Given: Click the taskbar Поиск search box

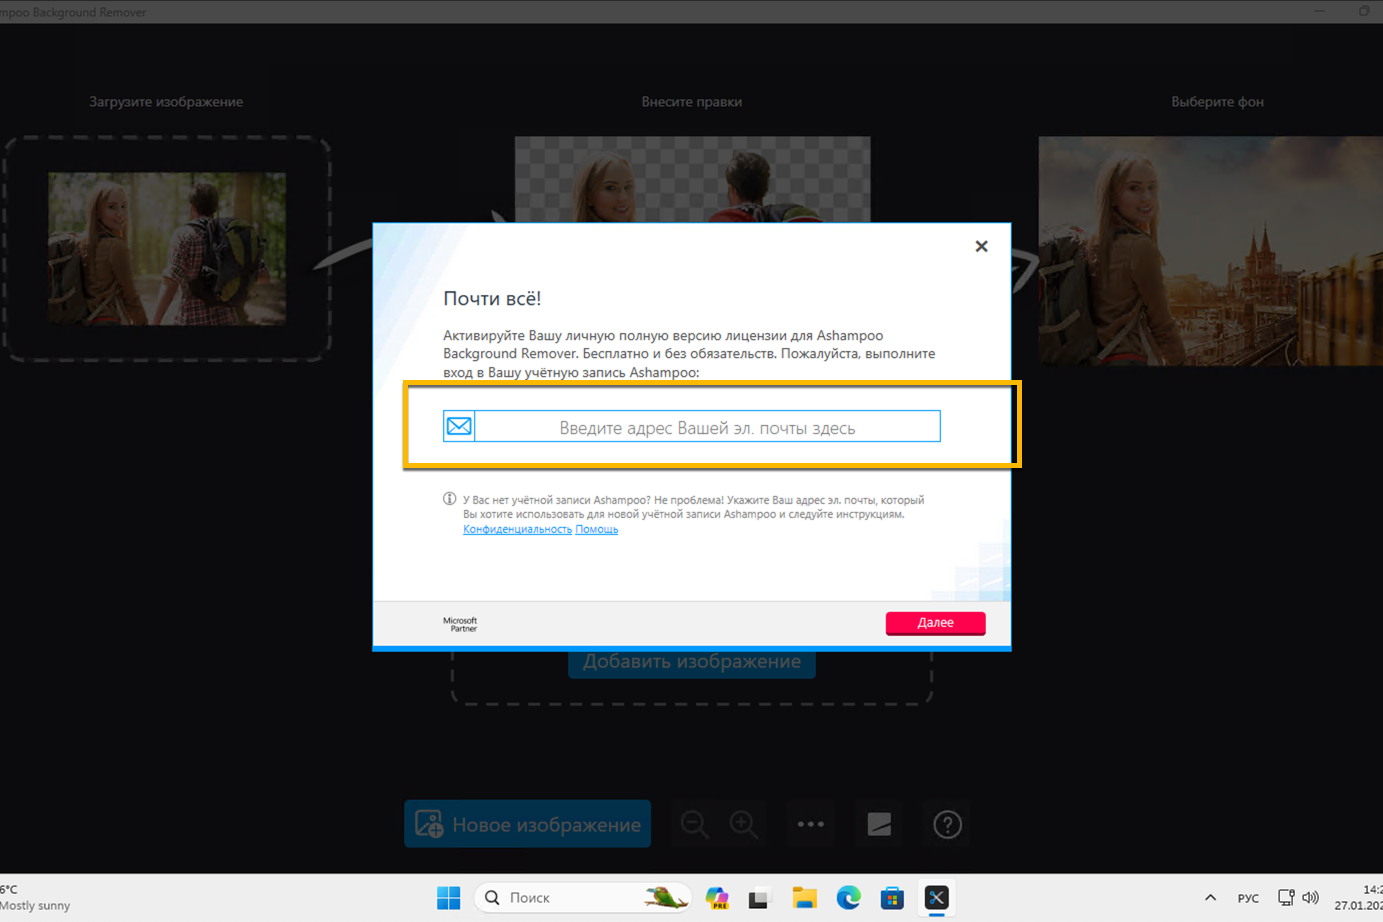Looking at the screenshot, I should (585, 898).
